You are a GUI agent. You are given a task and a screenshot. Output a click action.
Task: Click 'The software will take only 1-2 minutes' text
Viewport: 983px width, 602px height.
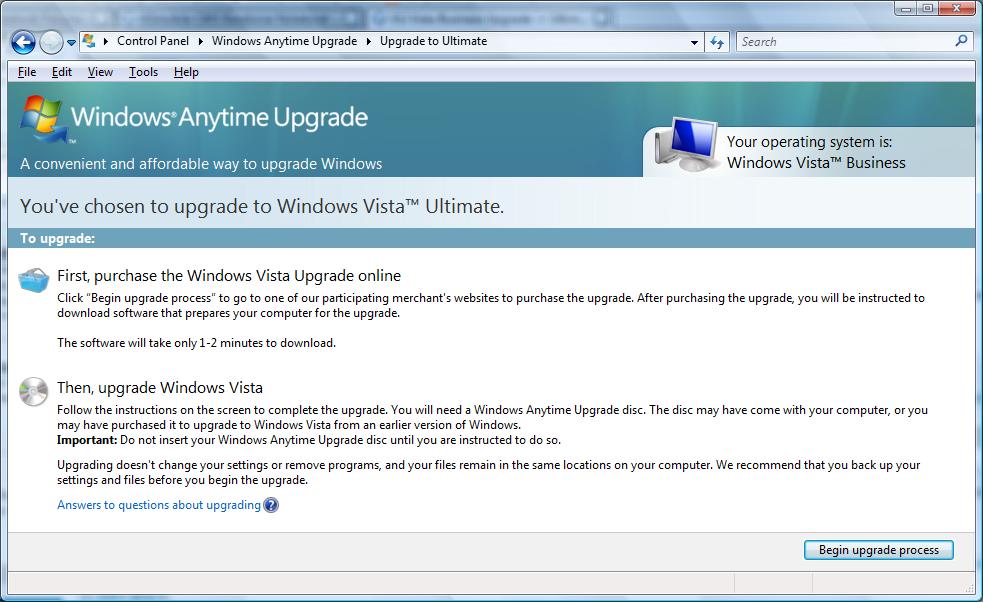[196, 343]
